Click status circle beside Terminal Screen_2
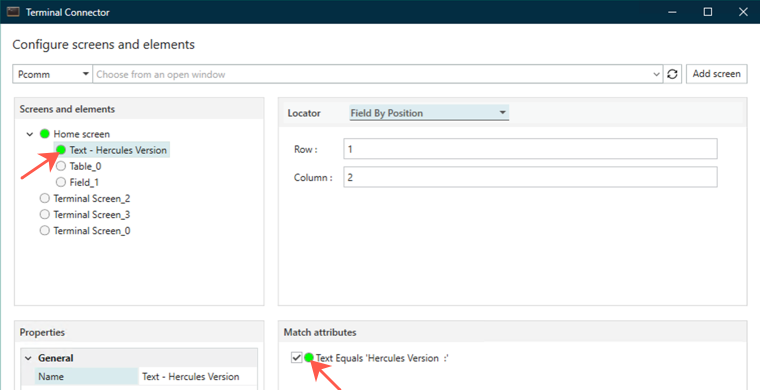760x390 pixels. 45,198
